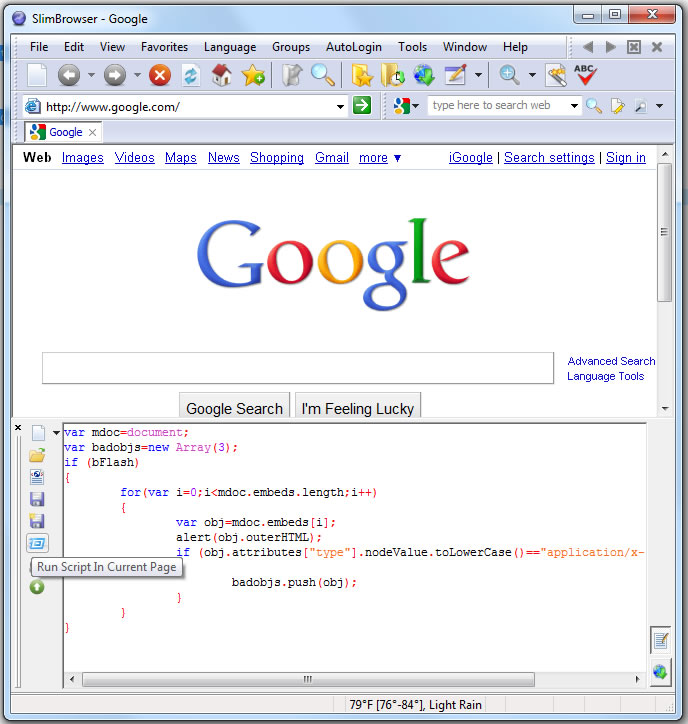Refresh the page with the reload icon
Screen dimensions: 688x724
(x=191, y=75)
